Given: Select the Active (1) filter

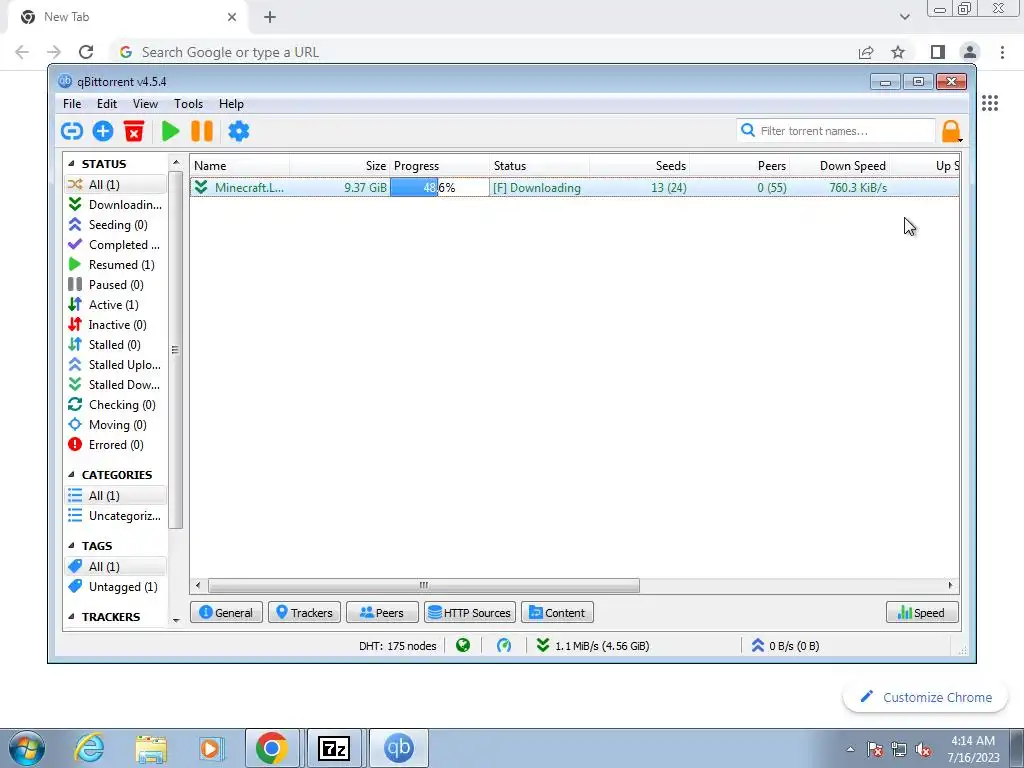Looking at the screenshot, I should (115, 305).
